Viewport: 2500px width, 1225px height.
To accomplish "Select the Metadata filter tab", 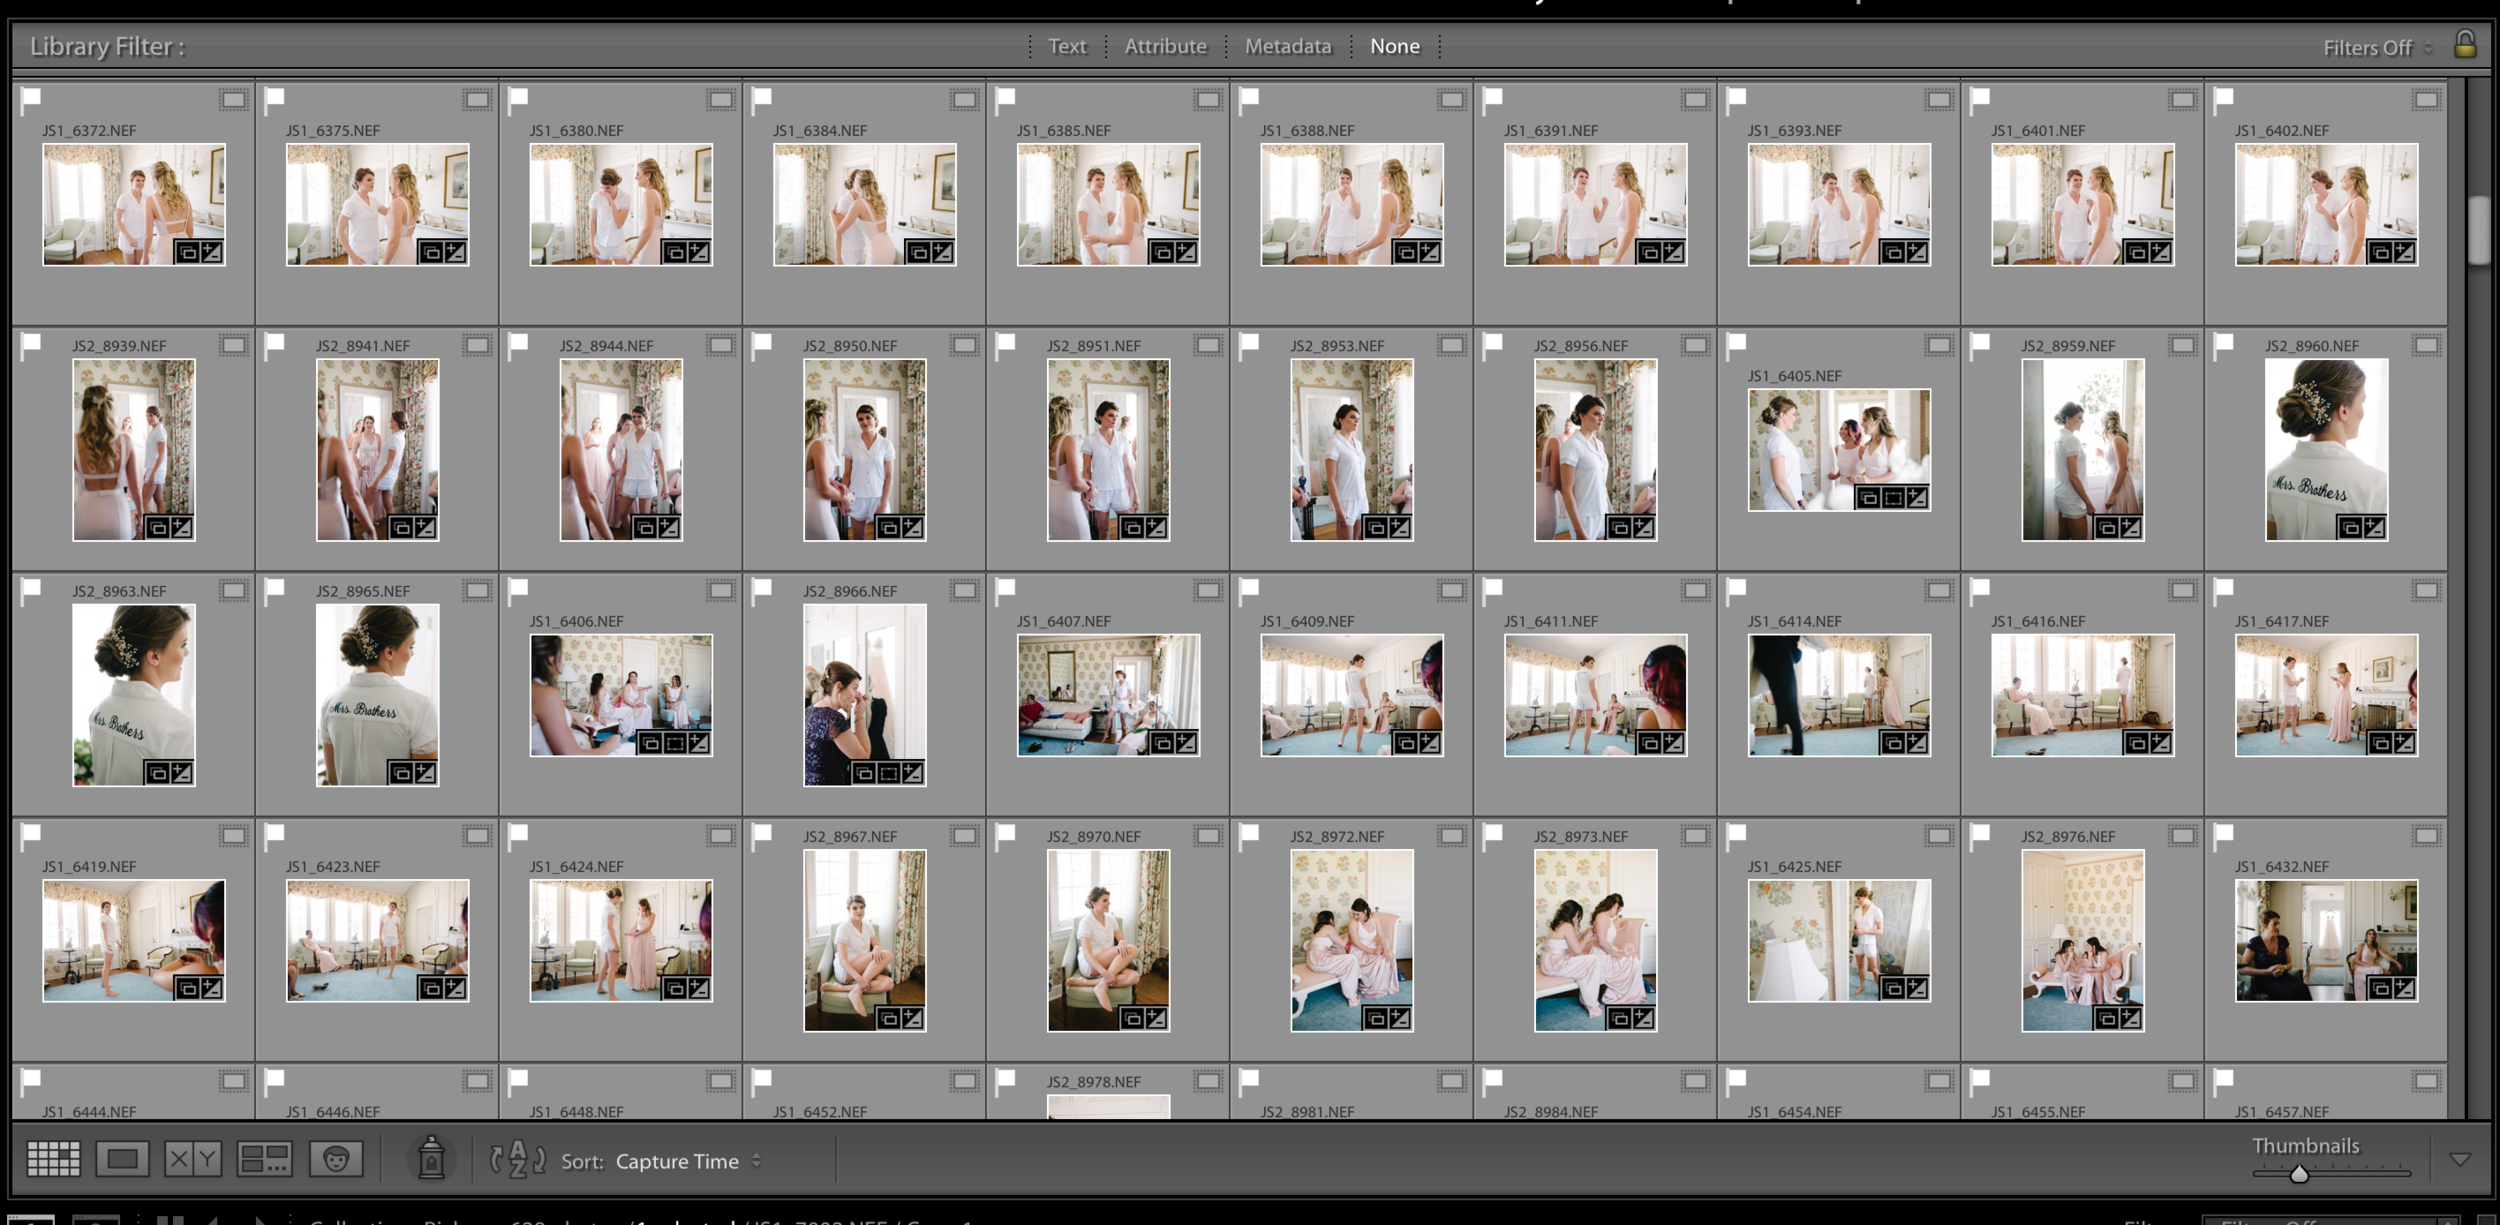I will [1288, 46].
